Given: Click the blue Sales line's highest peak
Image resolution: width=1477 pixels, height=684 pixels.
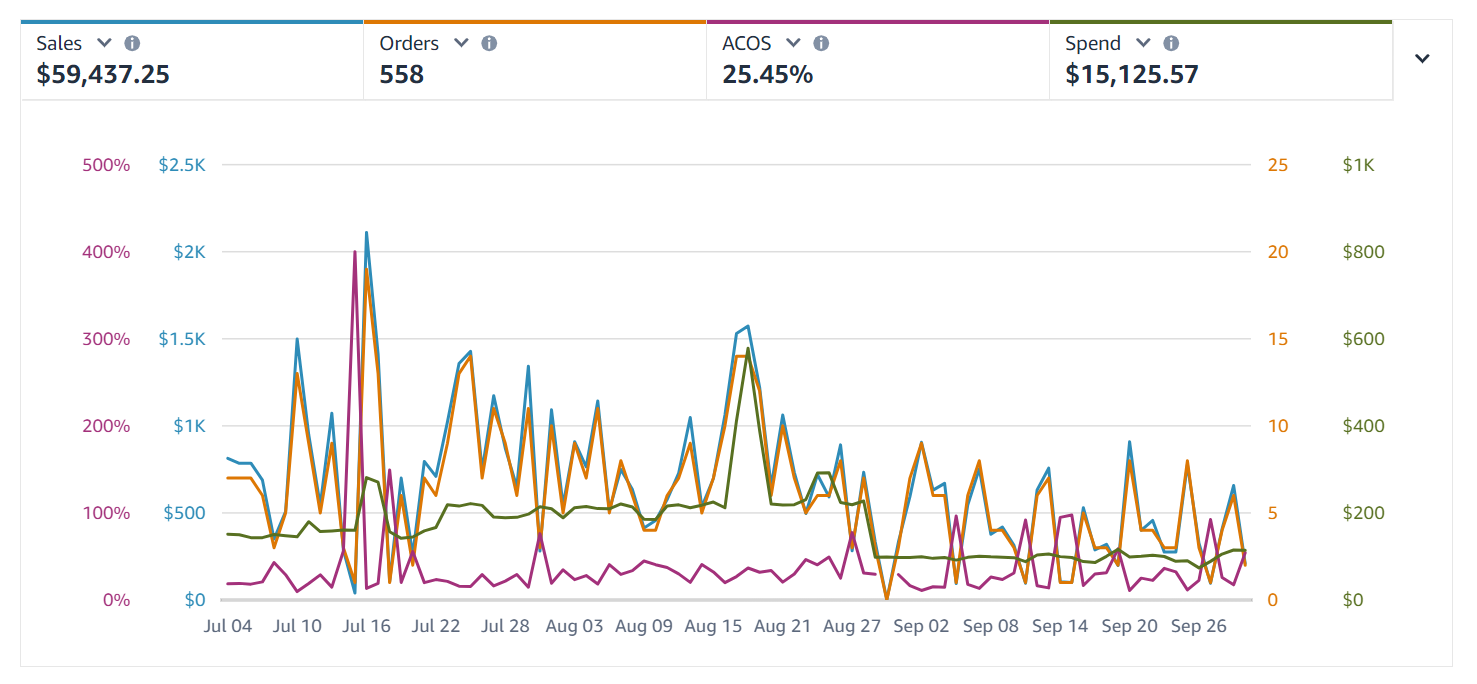Looking at the screenshot, I should tap(367, 233).
